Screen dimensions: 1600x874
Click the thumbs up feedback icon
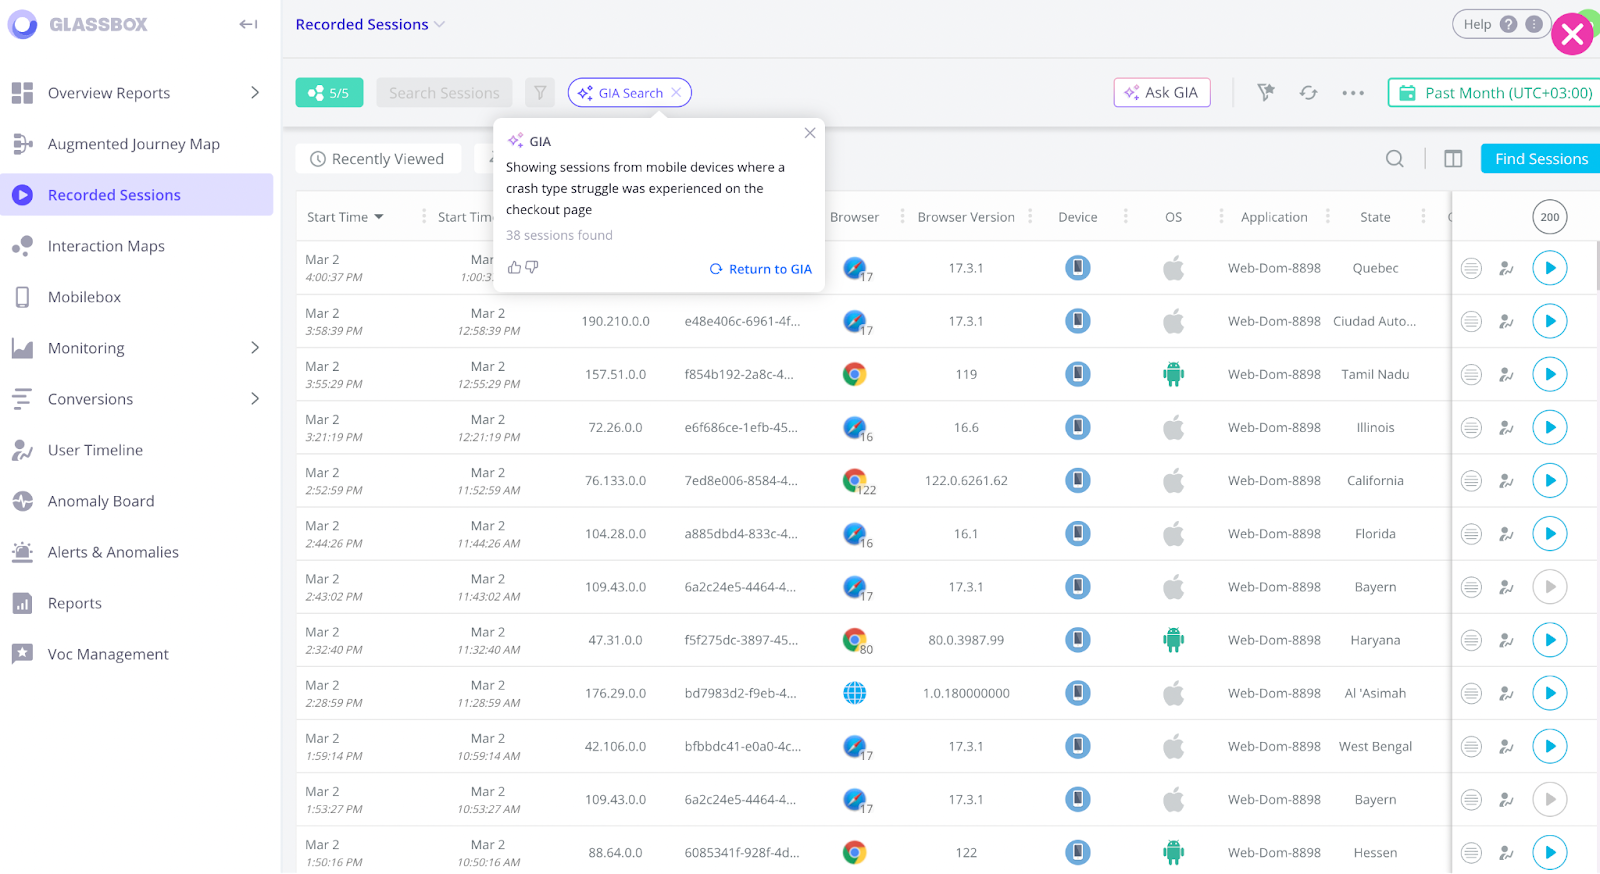(x=514, y=267)
